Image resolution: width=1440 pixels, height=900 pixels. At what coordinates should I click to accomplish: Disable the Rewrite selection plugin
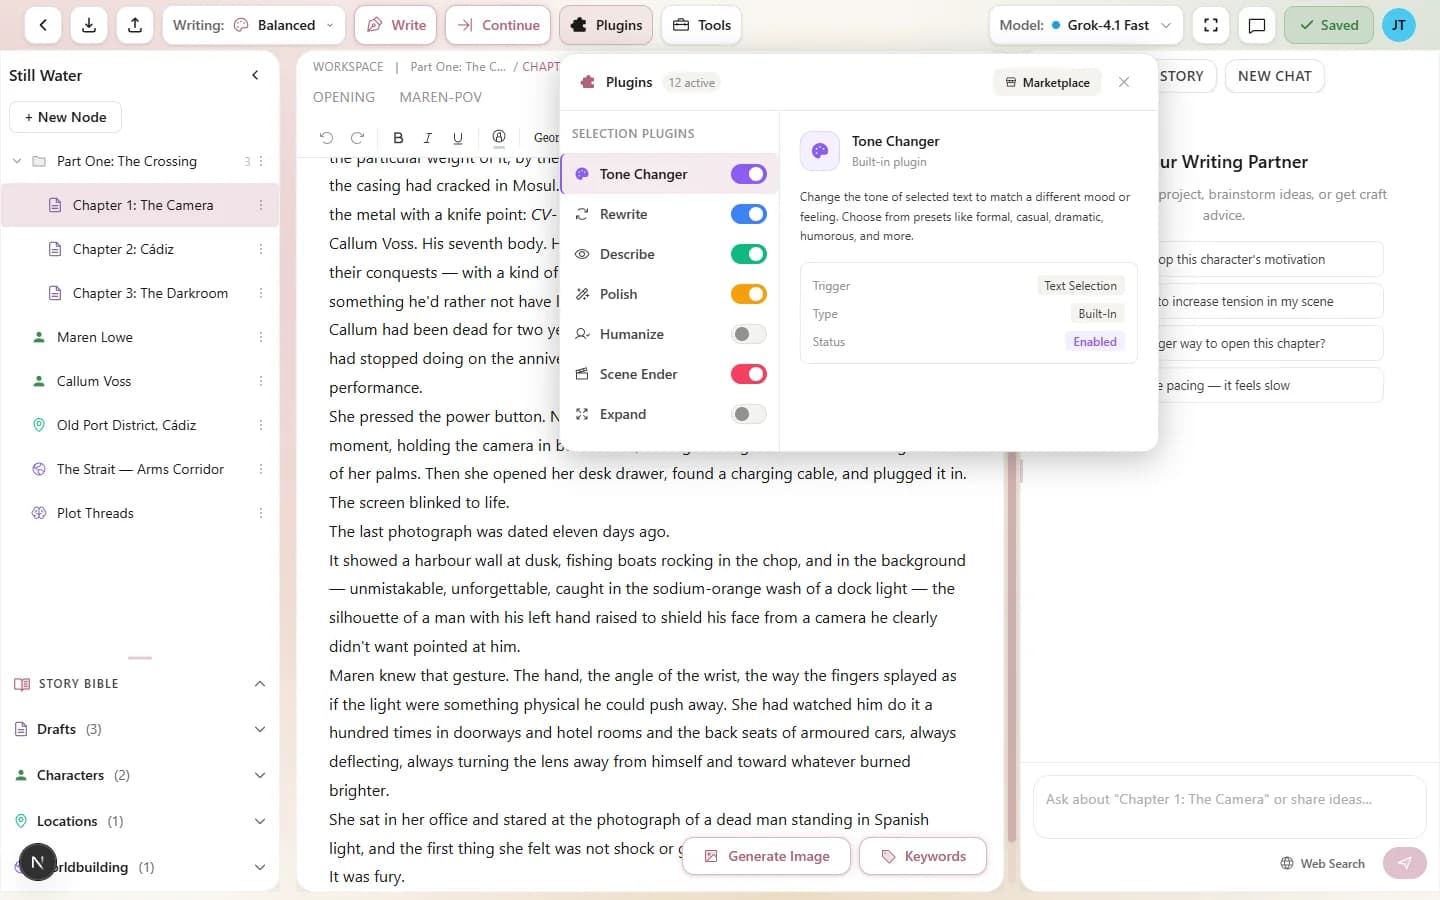(x=748, y=213)
